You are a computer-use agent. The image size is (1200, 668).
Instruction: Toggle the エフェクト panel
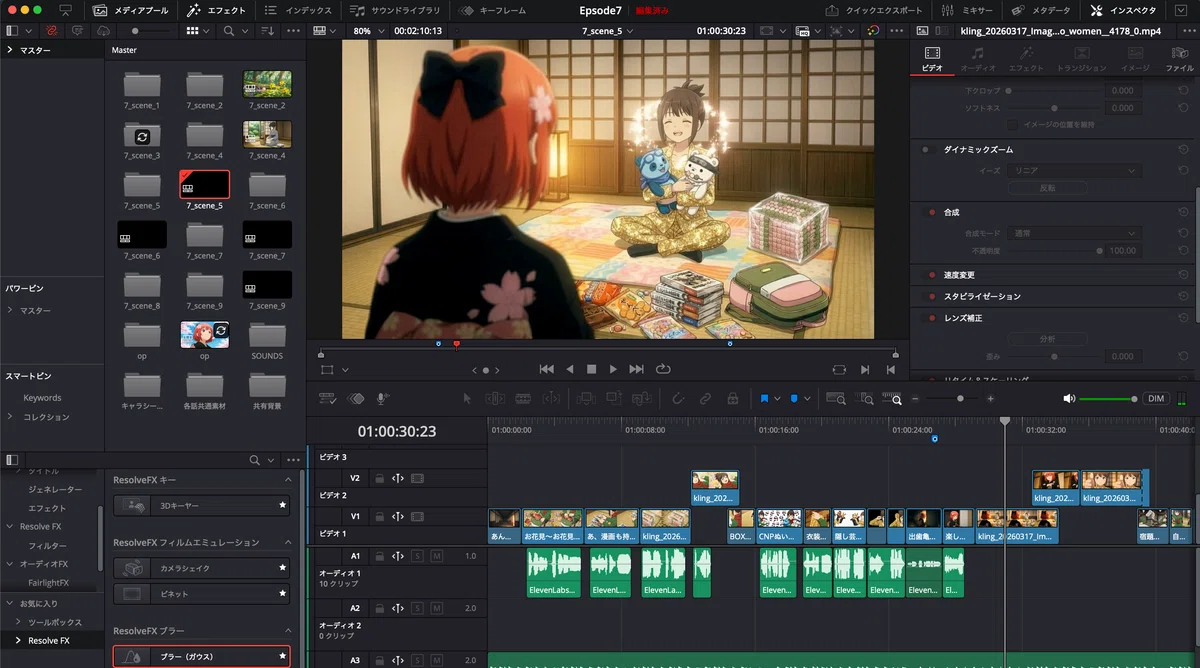(x=215, y=10)
